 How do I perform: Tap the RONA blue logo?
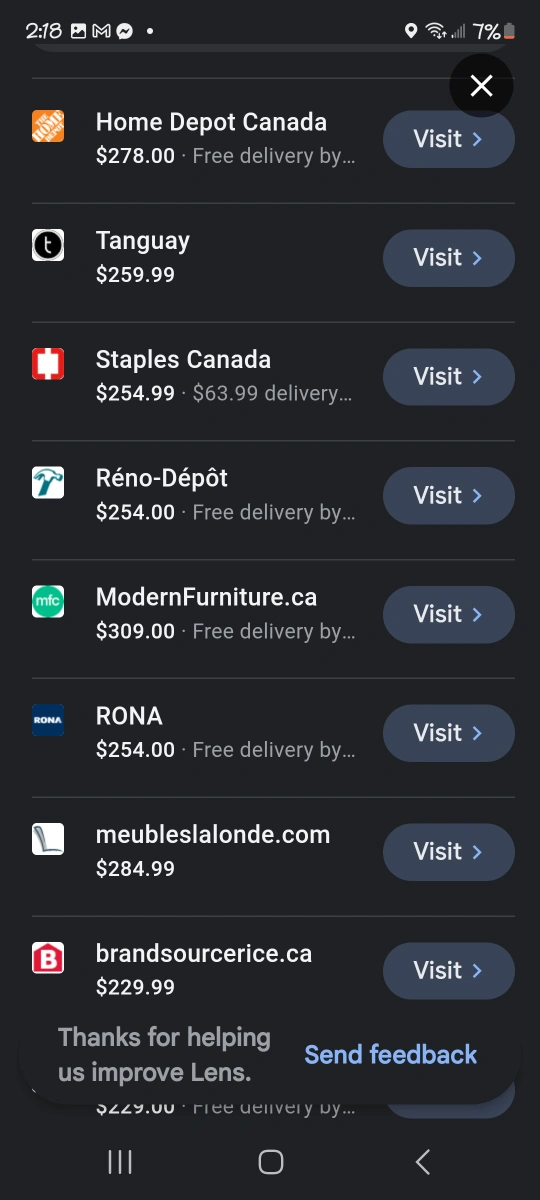click(48, 720)
